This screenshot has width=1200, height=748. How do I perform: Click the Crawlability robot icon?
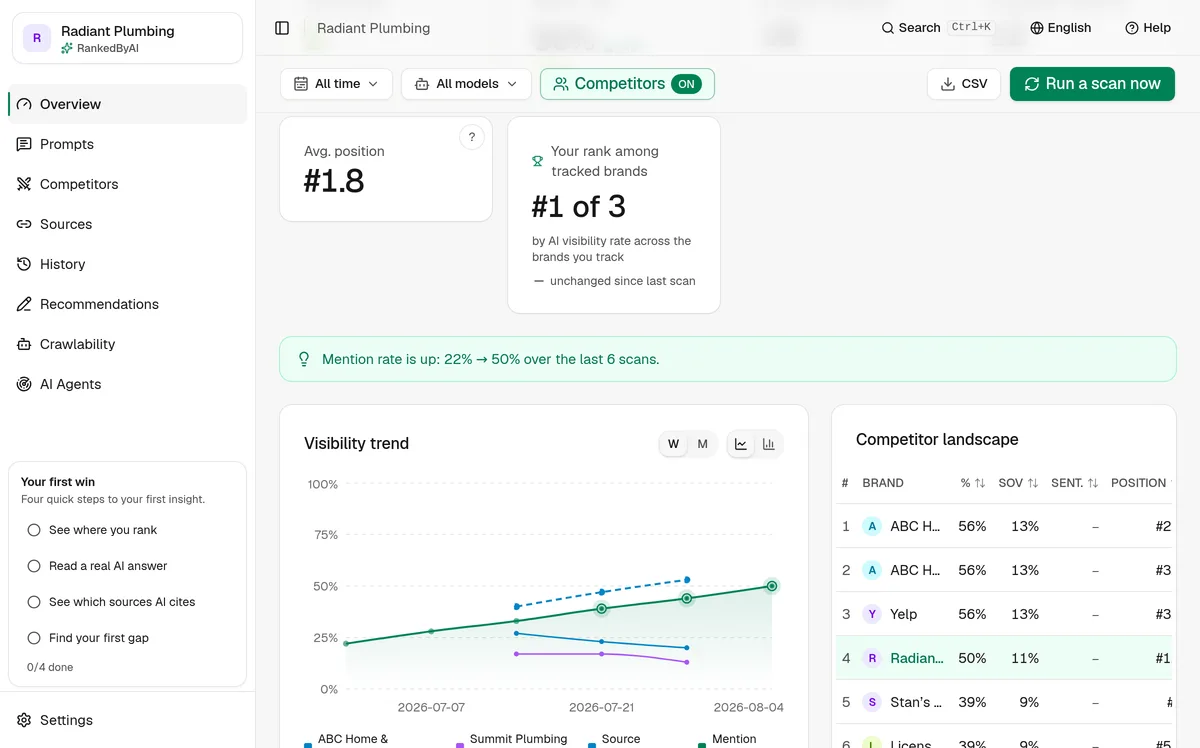(x=24, y=344)
